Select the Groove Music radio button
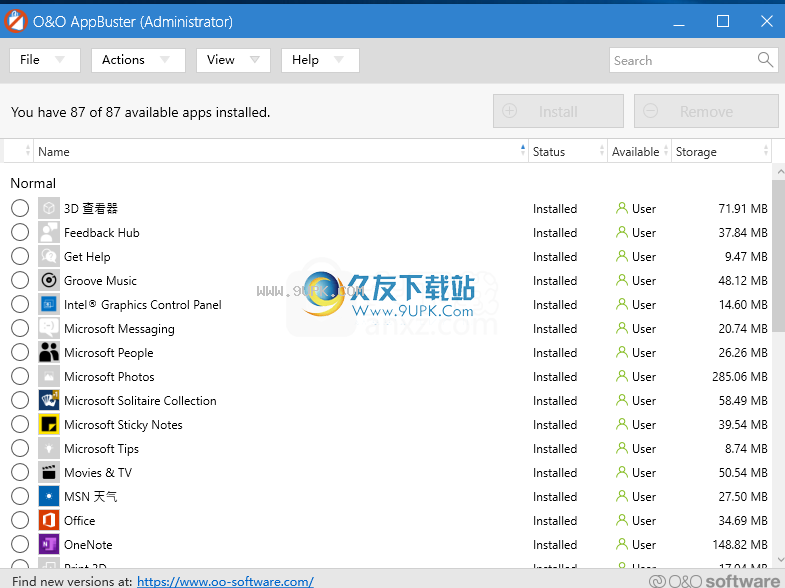 tap(20, 280)
